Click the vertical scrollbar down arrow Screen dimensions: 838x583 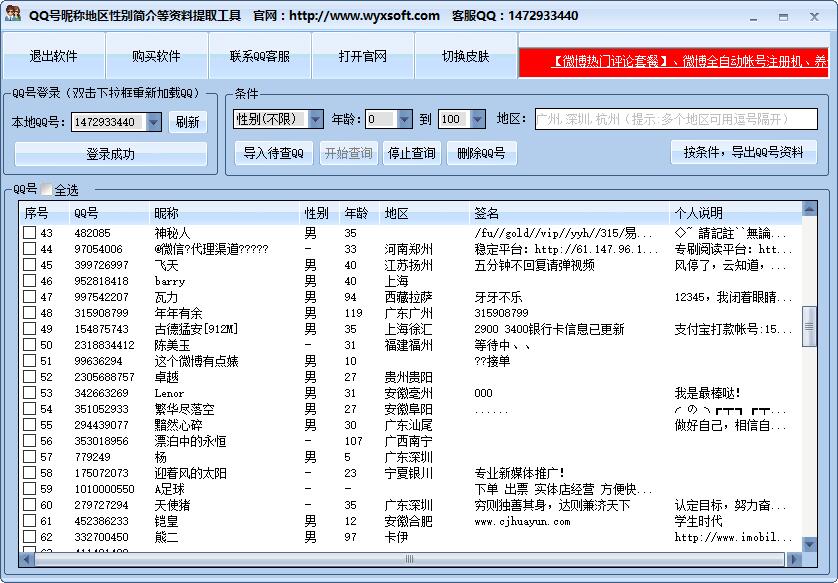point(810,545)
